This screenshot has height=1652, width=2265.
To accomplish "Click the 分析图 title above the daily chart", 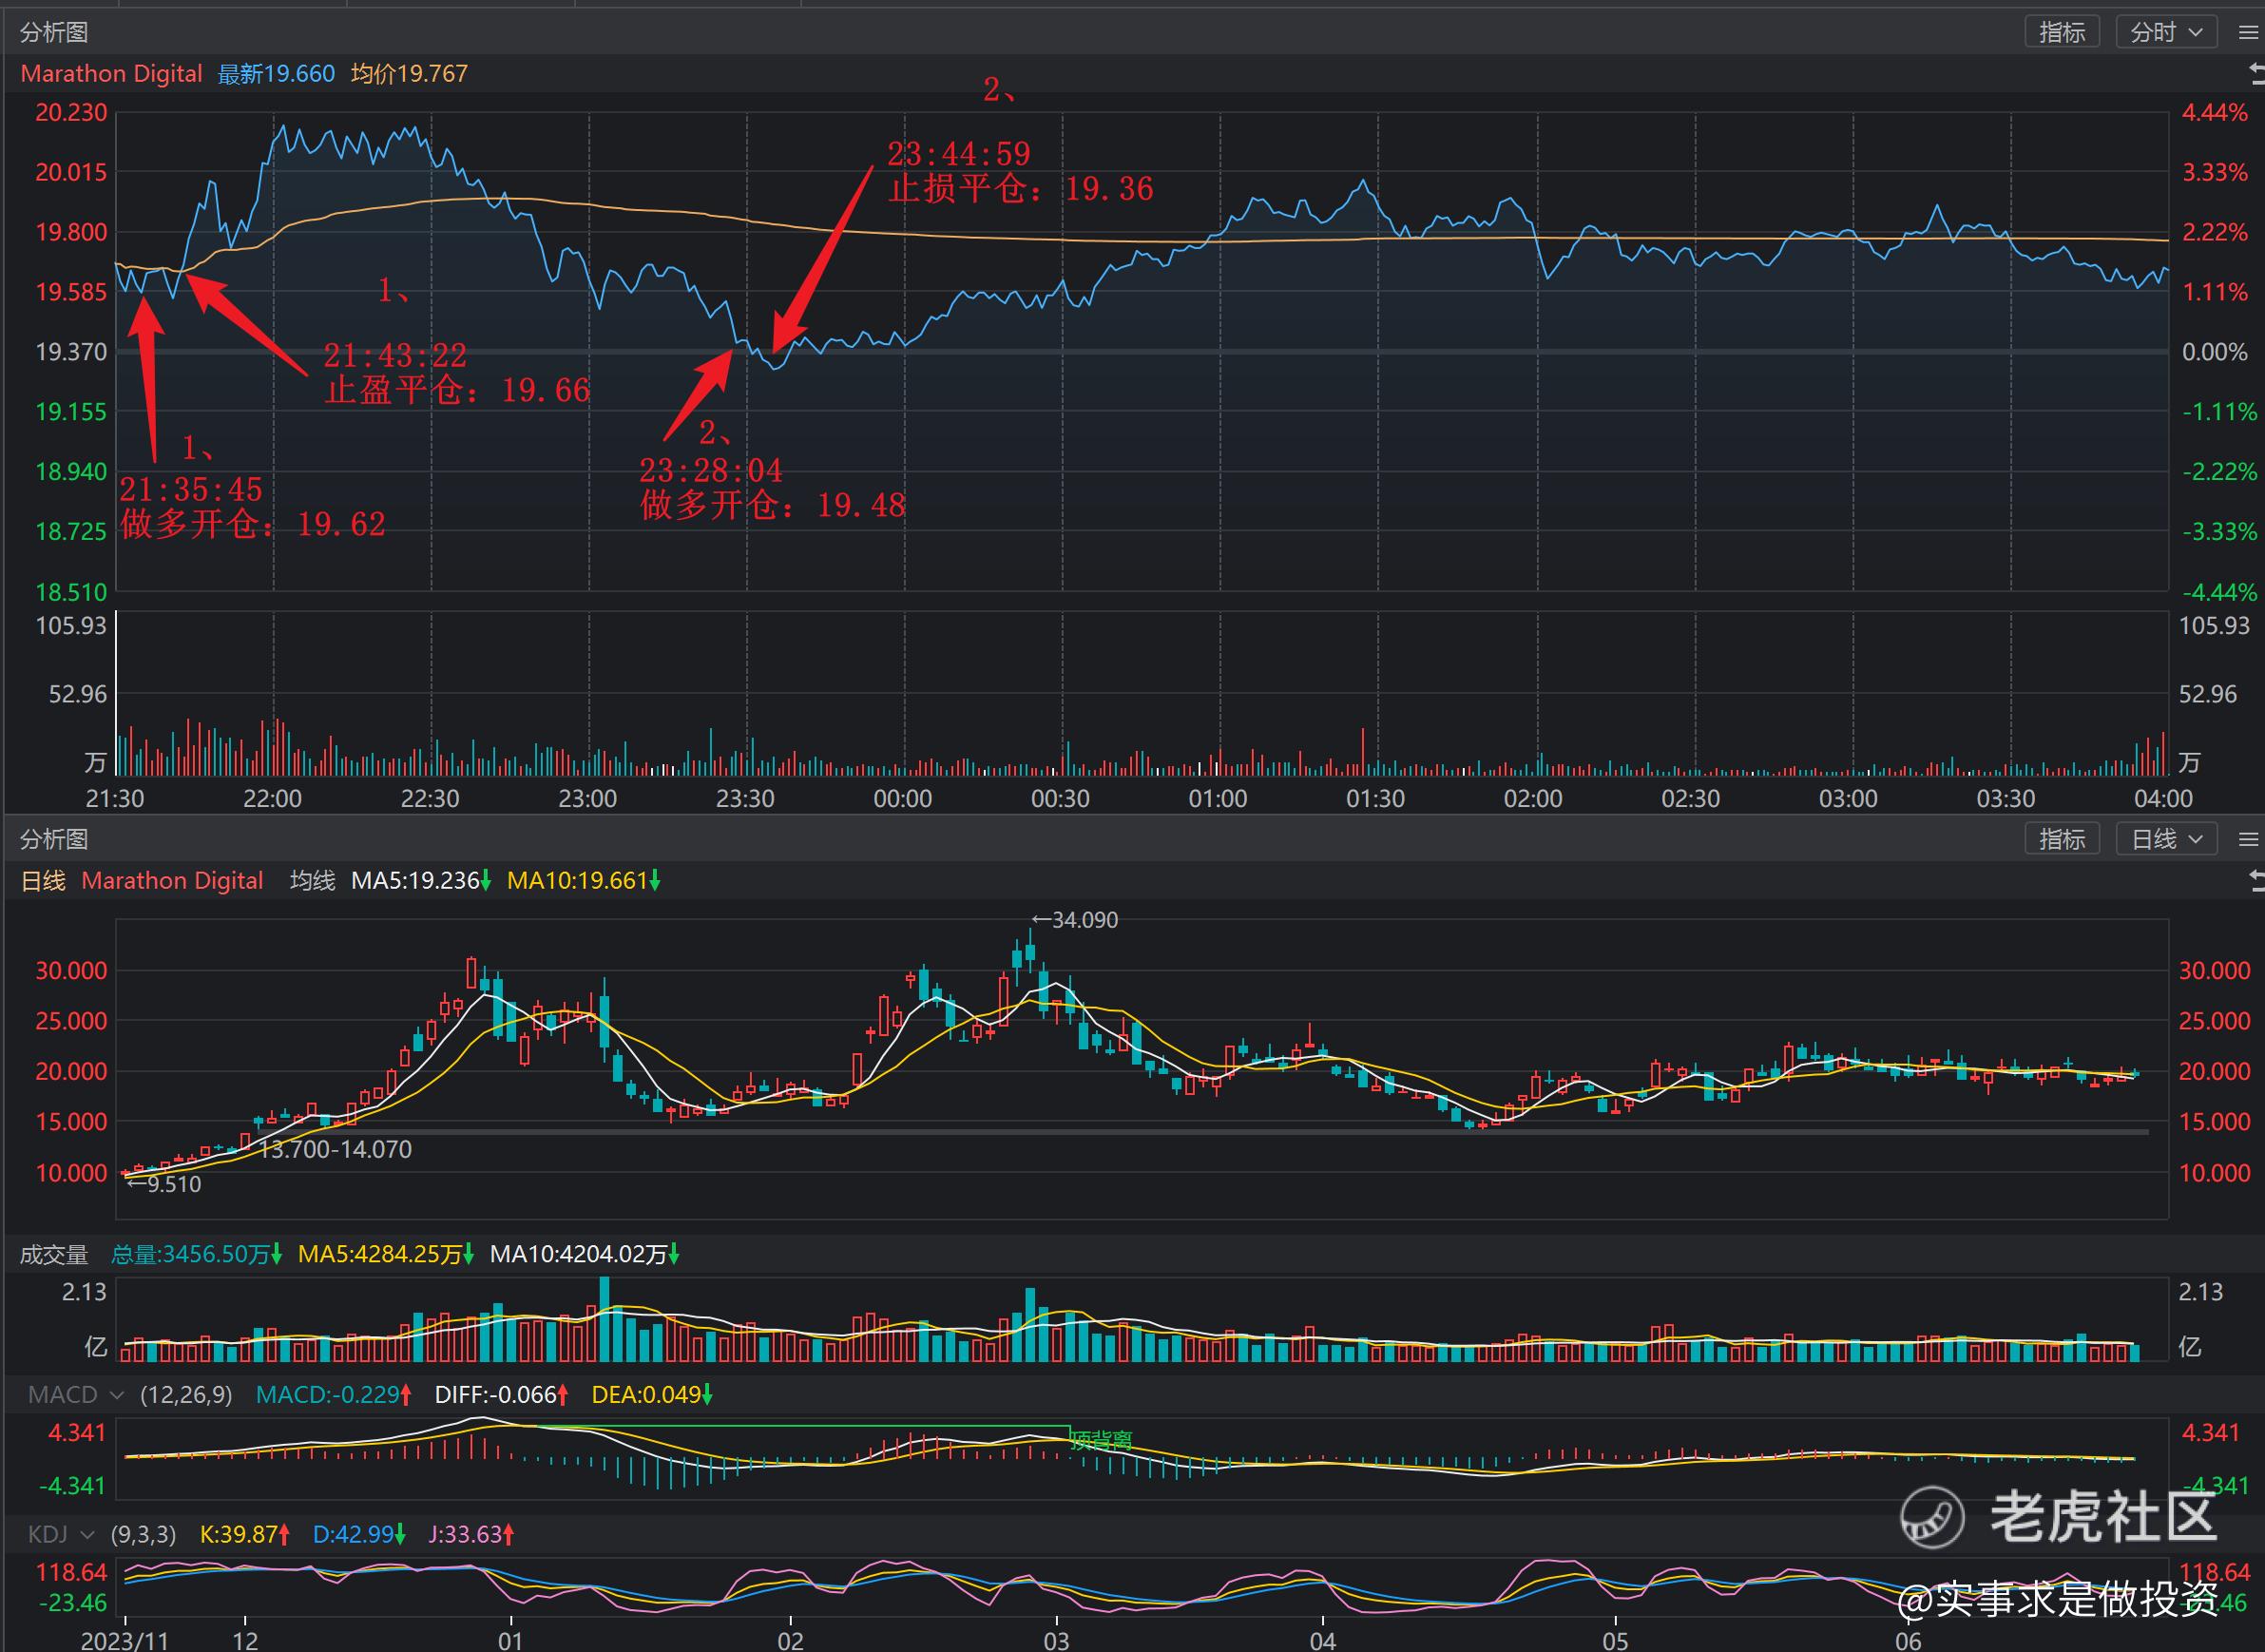I will coord(54,839).
